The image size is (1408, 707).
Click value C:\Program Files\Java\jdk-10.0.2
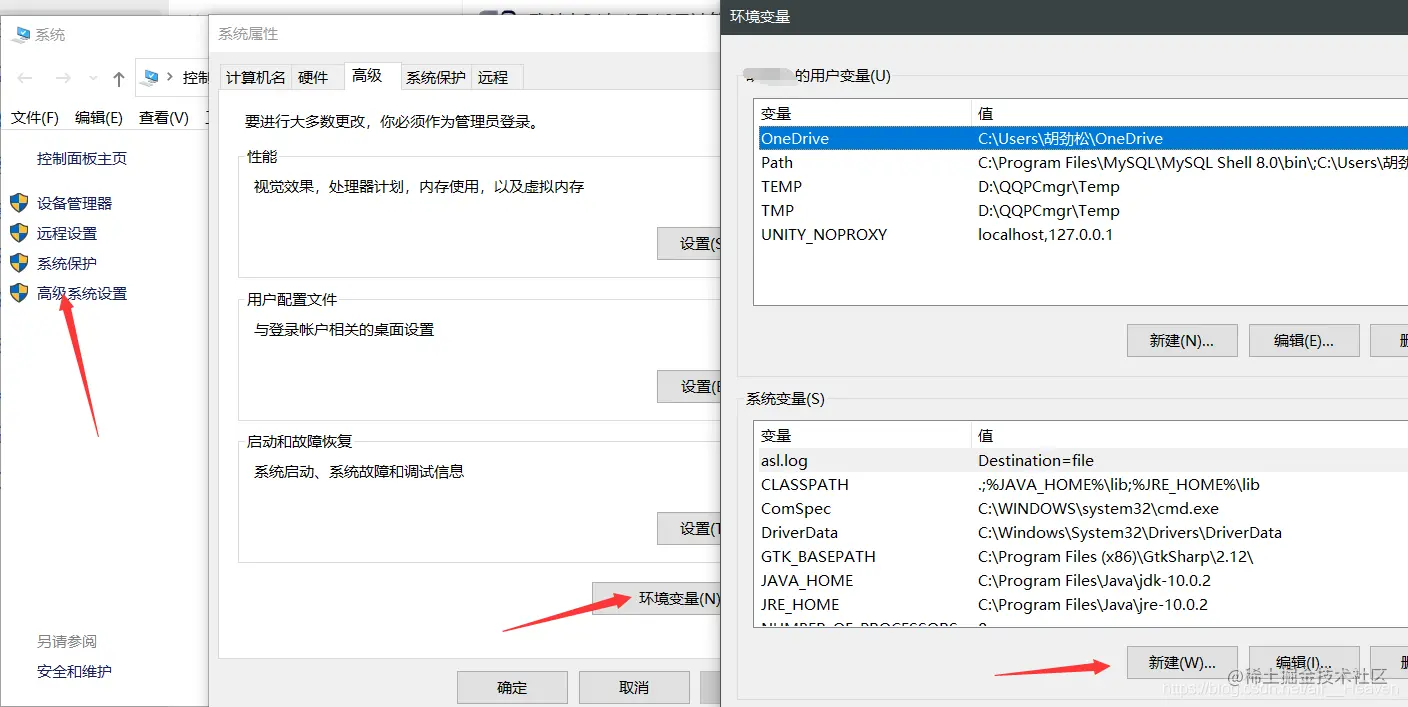click(x=1093, y=580)
